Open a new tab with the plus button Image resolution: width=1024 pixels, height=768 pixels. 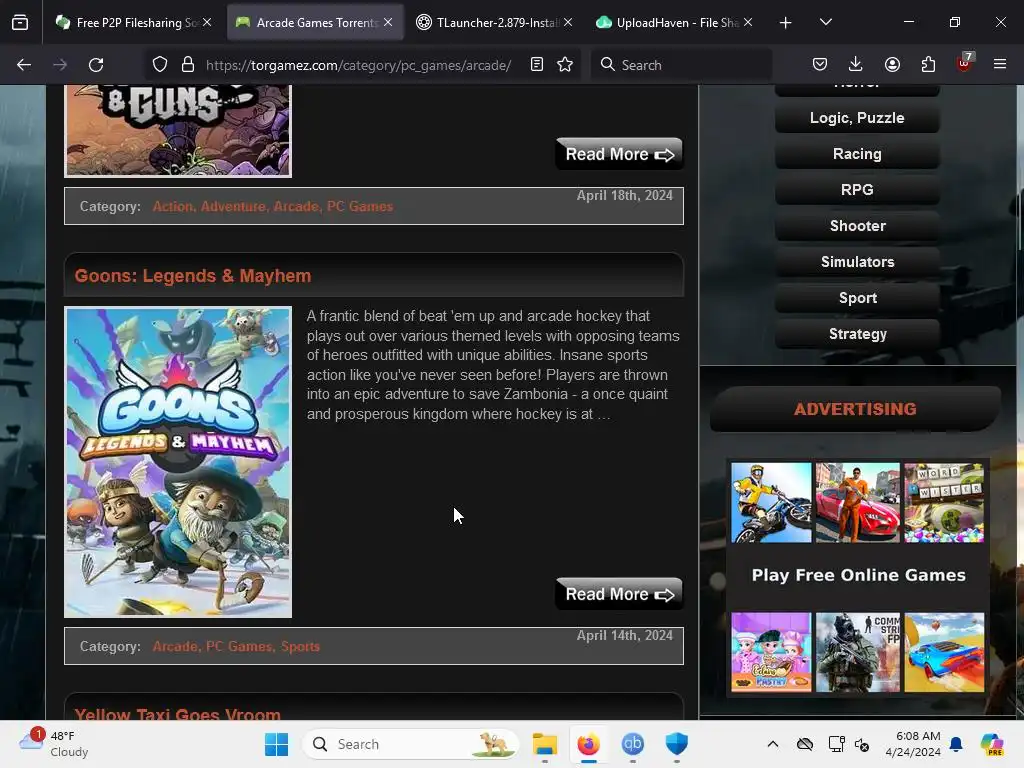point(786,23)
